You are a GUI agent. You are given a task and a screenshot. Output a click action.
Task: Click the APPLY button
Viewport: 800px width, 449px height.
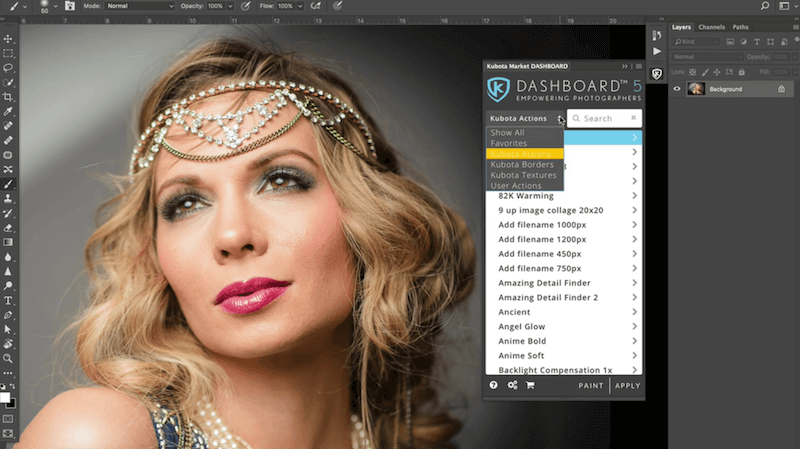tap(628, 386)
